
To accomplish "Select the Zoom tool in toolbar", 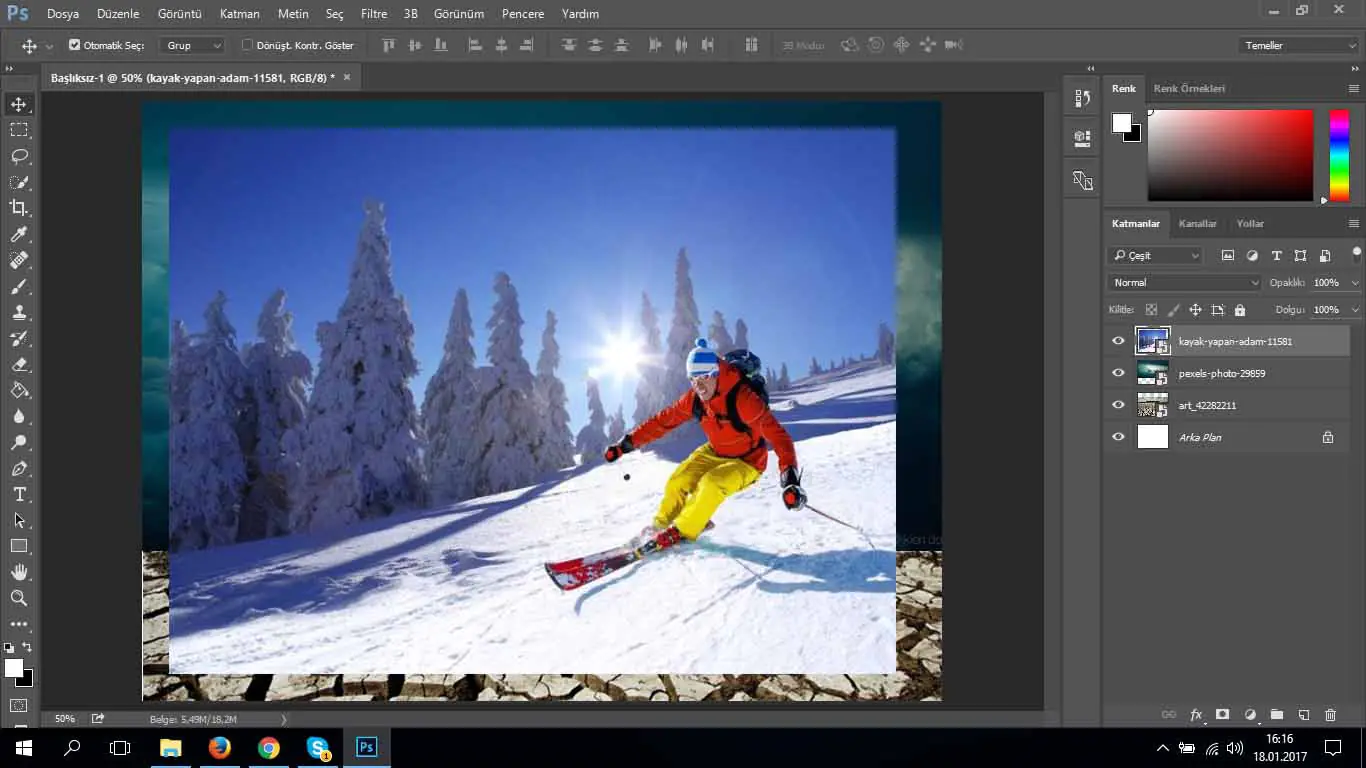I will point(19,598).
